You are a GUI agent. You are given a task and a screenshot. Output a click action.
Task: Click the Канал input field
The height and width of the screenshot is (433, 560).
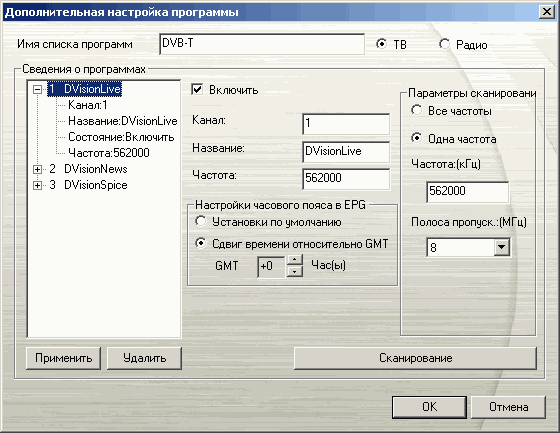(346, 124)
